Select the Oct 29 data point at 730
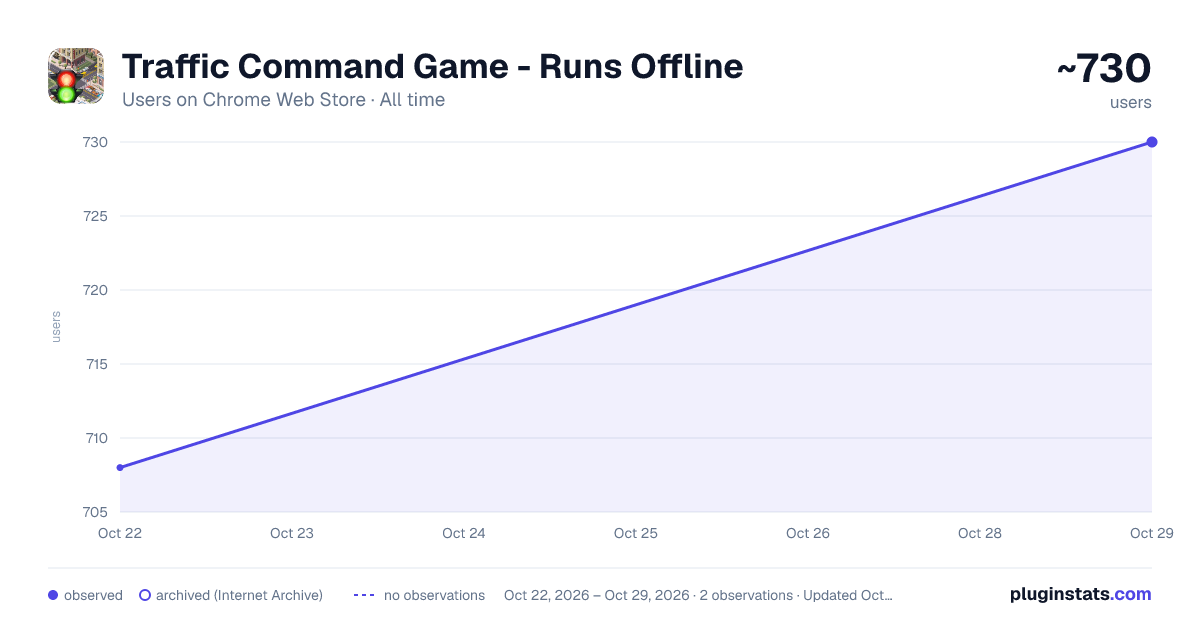This screenshot has height=630, width=1200. pyautogui.click(x=1152, y=142)
